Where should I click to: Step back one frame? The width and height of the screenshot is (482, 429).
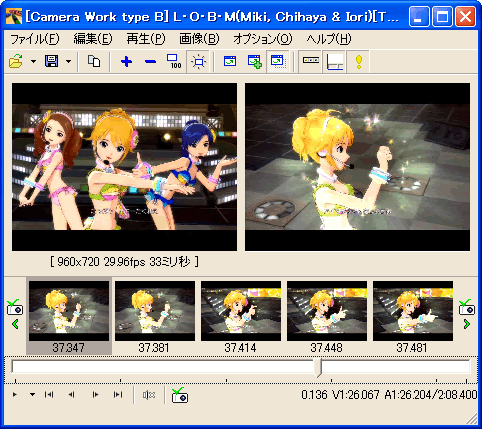click(x=71, y=395)
